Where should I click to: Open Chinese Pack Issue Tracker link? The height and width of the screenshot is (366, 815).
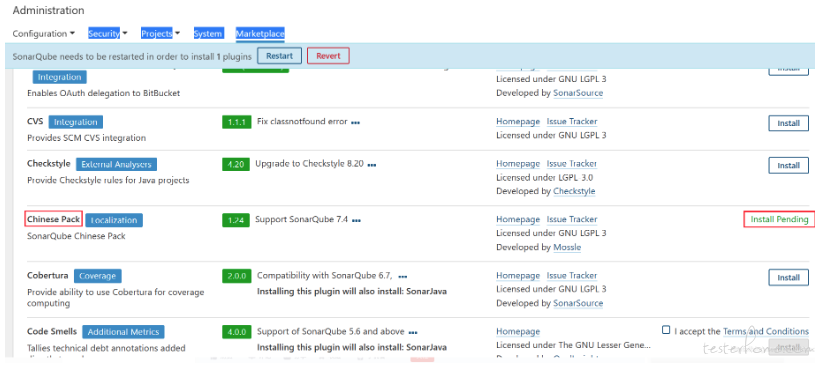tap(572, 219)
